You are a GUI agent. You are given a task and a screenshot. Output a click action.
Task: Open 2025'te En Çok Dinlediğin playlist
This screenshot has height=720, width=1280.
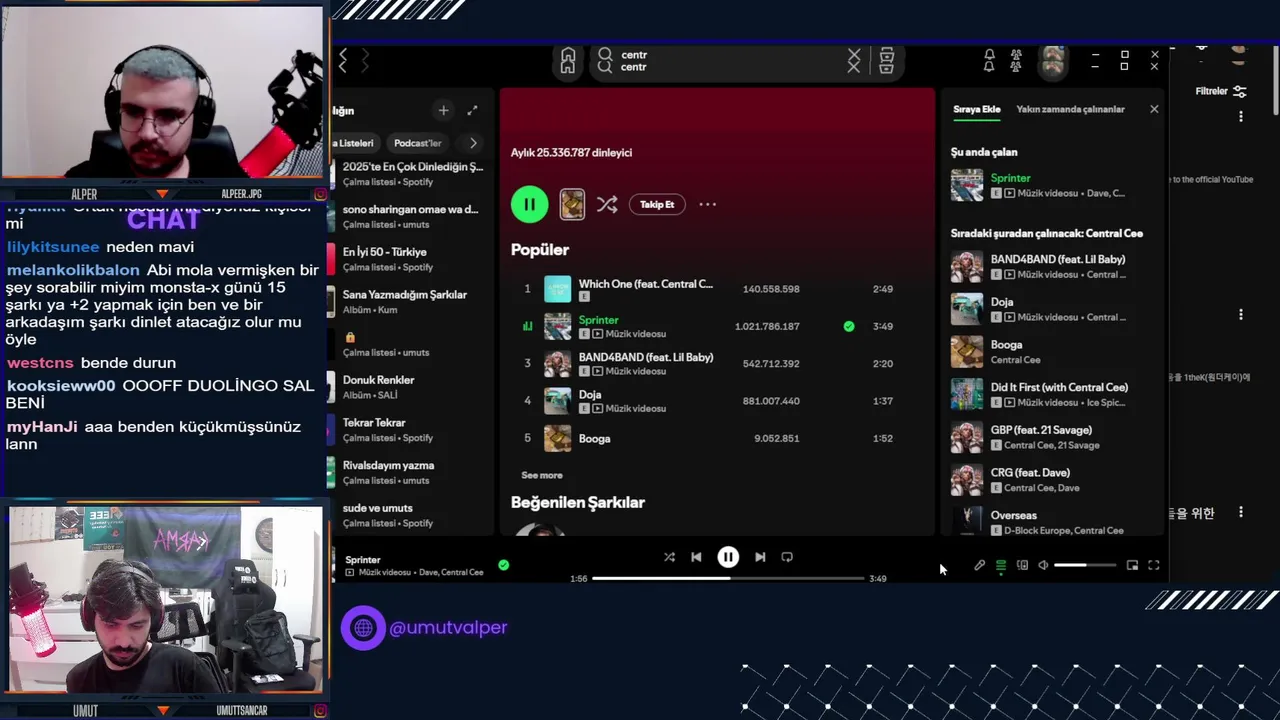pos(412,174)
